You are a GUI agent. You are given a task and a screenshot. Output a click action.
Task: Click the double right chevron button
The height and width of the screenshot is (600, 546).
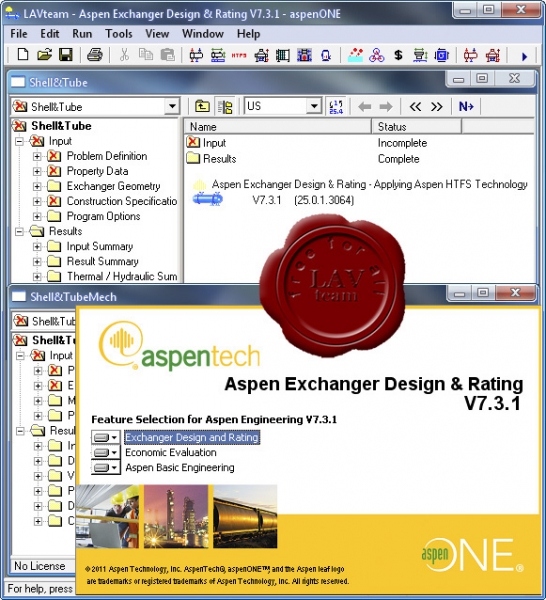point(437,106)
